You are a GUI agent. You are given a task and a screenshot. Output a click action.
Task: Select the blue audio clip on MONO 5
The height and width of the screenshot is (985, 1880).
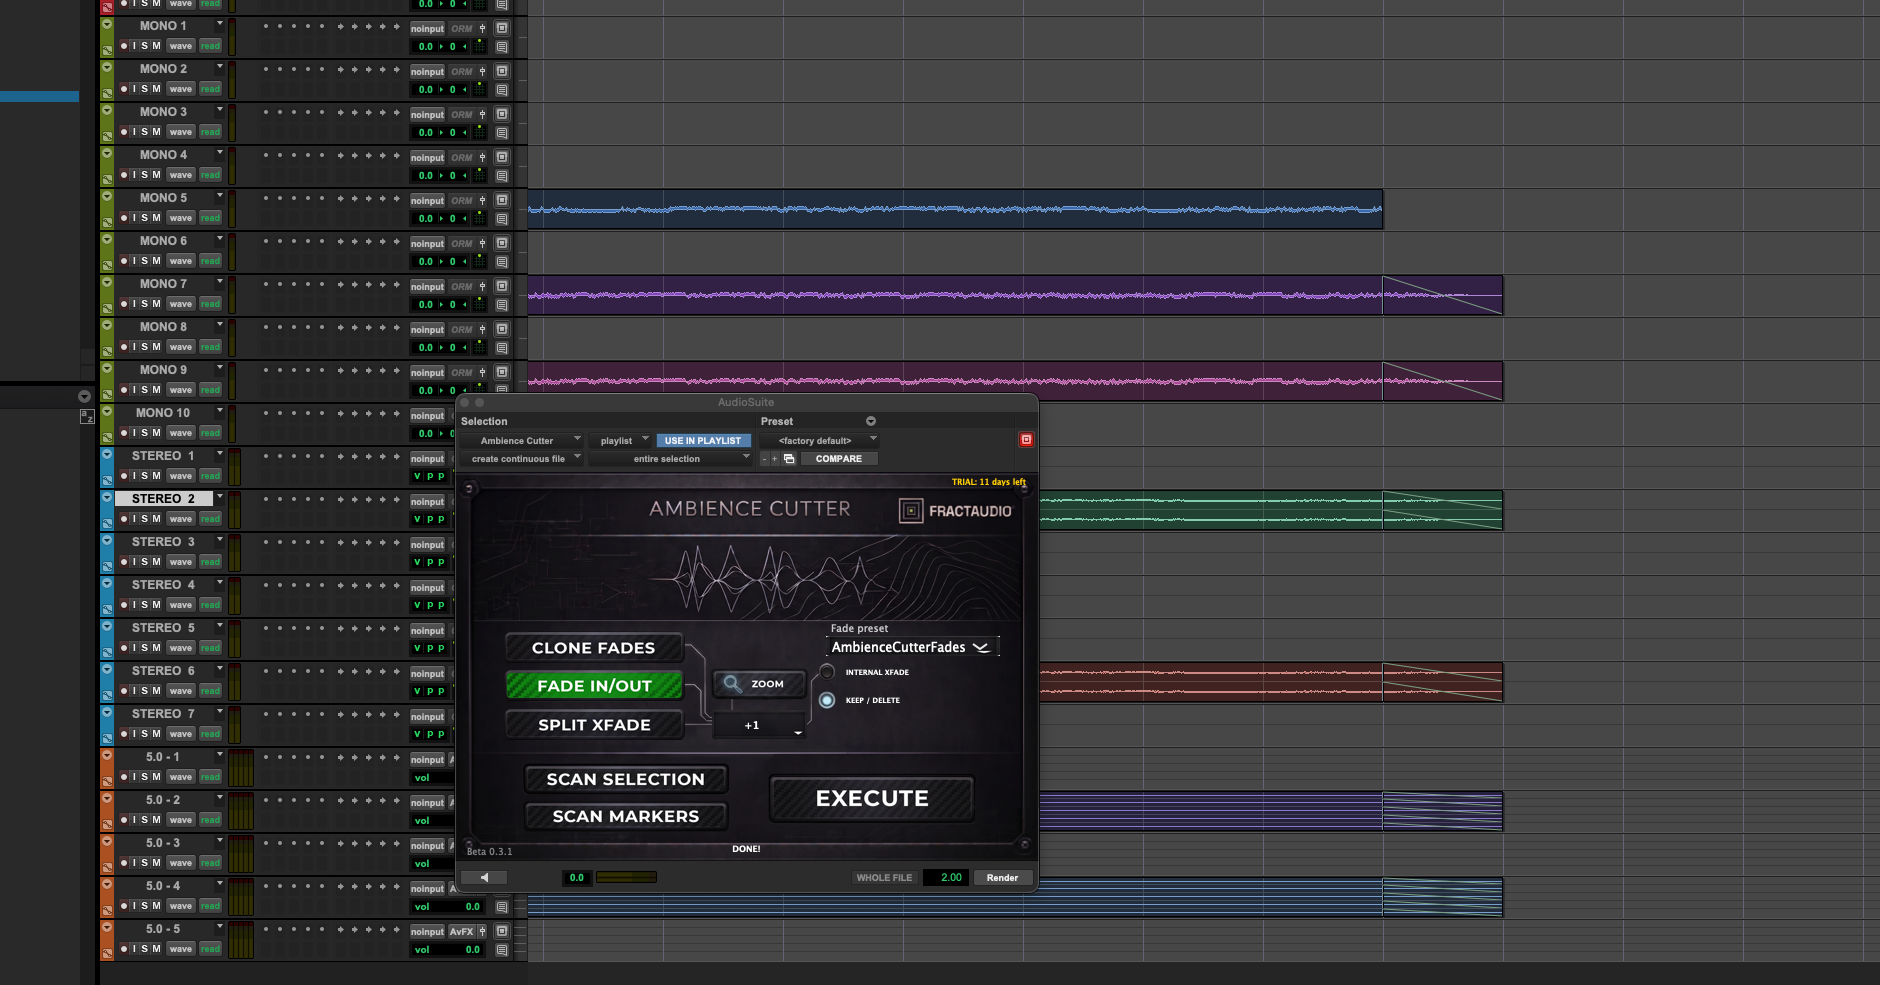955,209
